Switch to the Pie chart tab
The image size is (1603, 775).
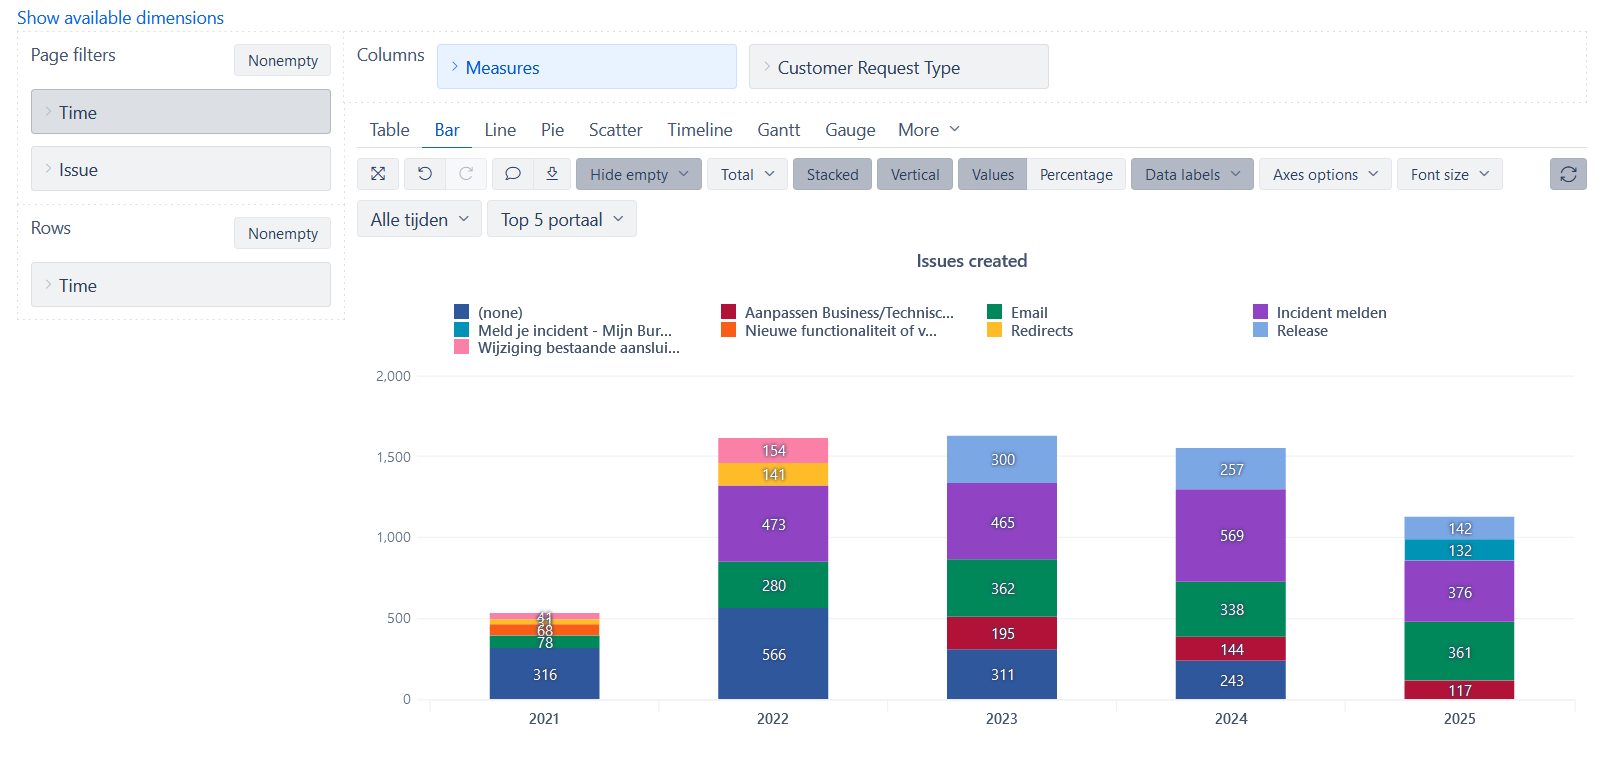552,130
